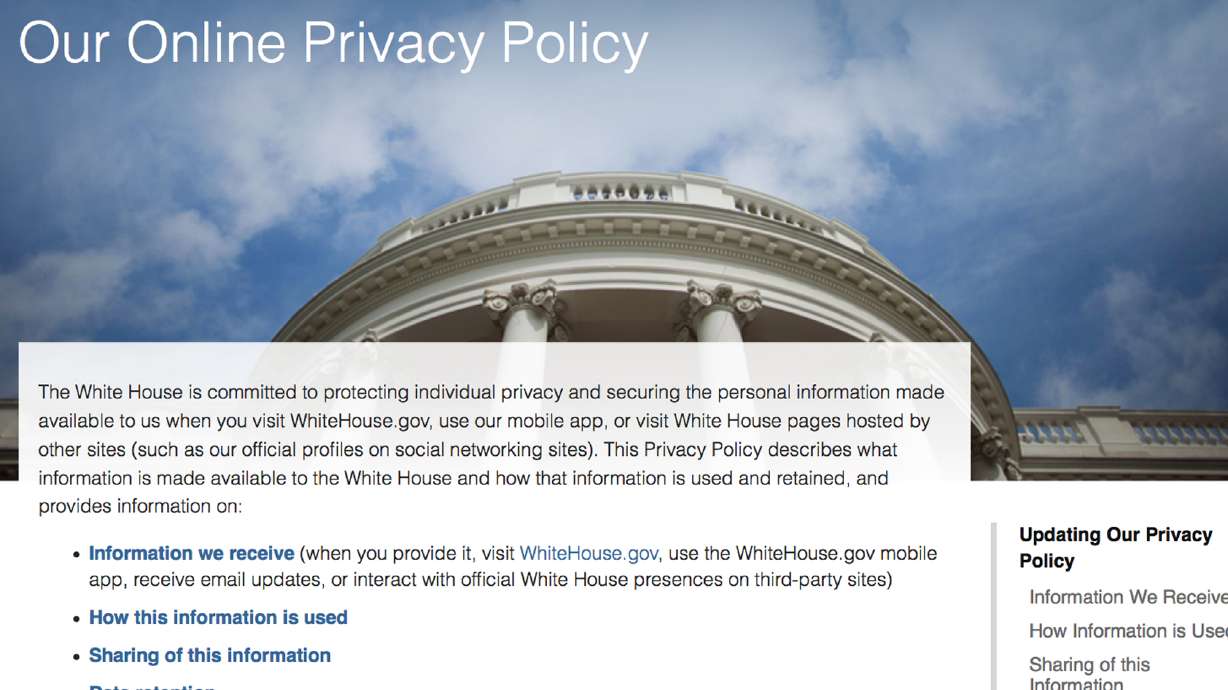The image size is (1228, 690).
Task: Click the White House hero banner image
Action: (x=614, y=230)
